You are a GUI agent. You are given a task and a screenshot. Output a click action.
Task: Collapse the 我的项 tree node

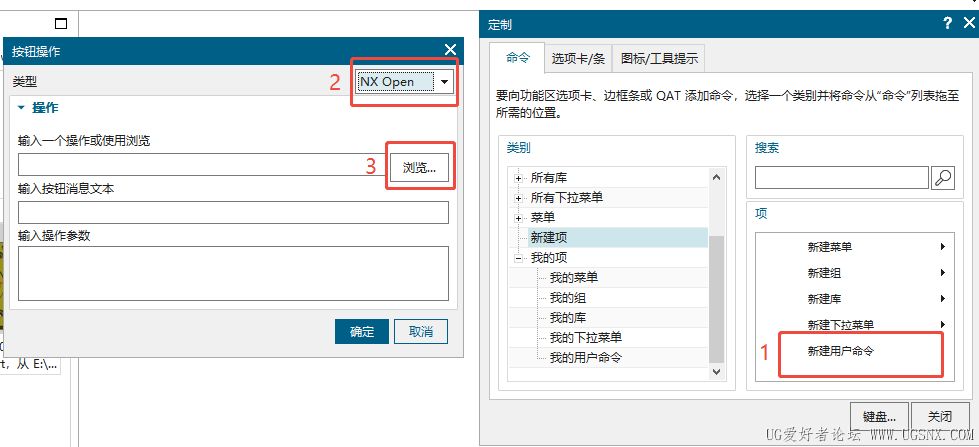click(518, 258)
